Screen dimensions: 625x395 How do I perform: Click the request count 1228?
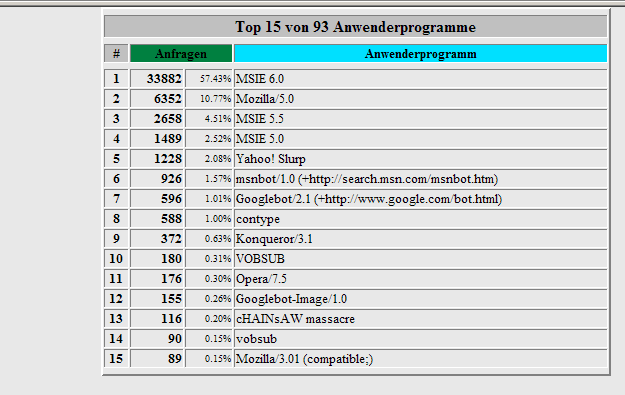[x=168, y=159]
